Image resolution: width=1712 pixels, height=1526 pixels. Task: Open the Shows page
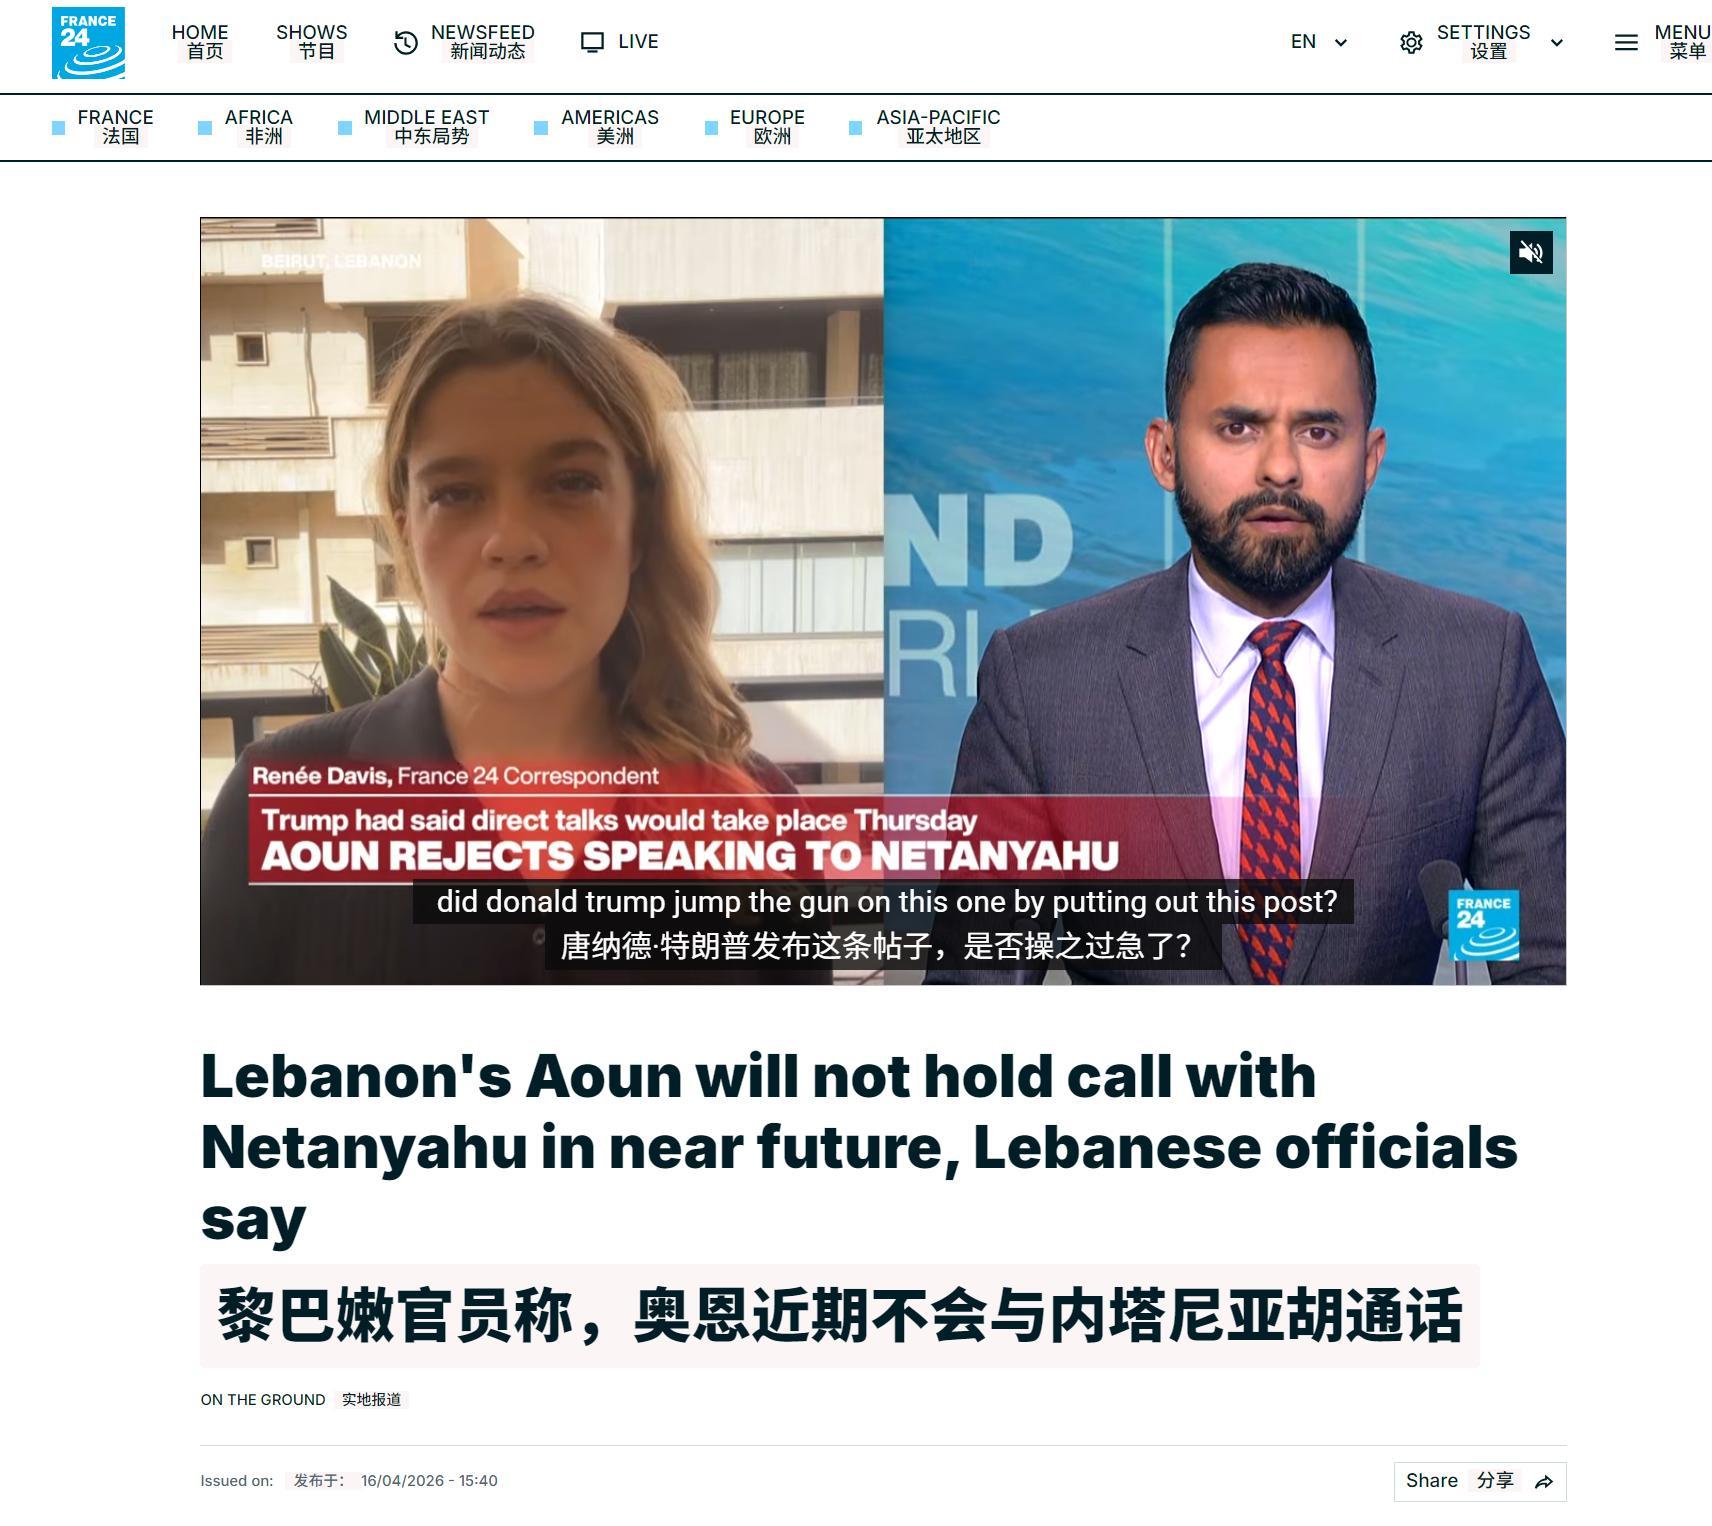[x=312, y=42]
